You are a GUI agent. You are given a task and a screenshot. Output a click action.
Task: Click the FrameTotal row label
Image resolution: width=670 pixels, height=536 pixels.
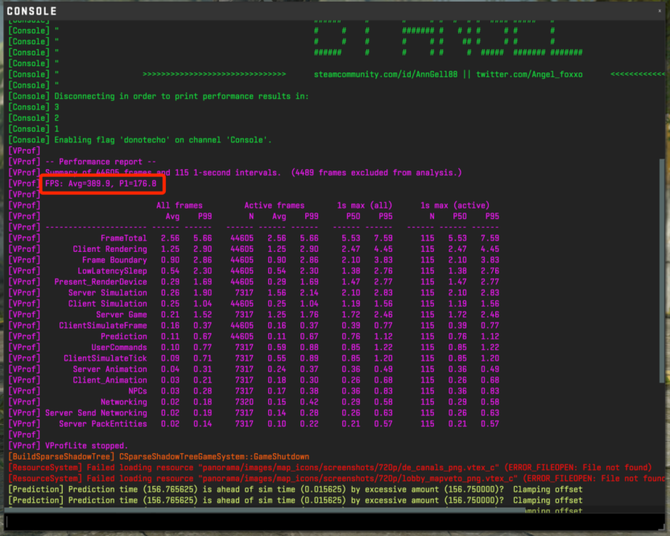[x=124, y=239]
